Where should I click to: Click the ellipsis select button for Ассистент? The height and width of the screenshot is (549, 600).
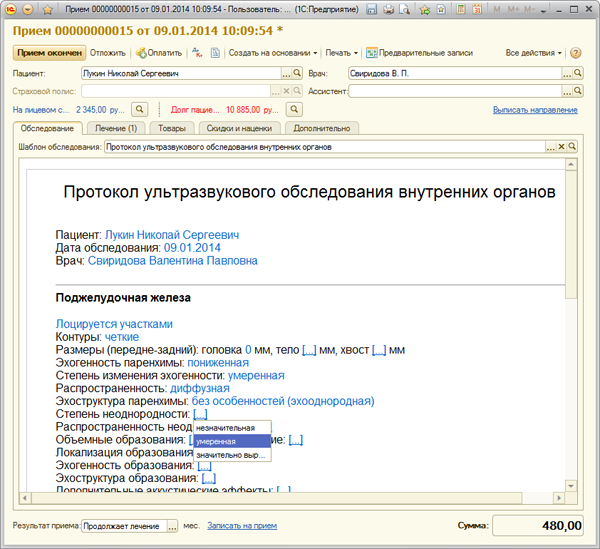click(x=567, y=91)
